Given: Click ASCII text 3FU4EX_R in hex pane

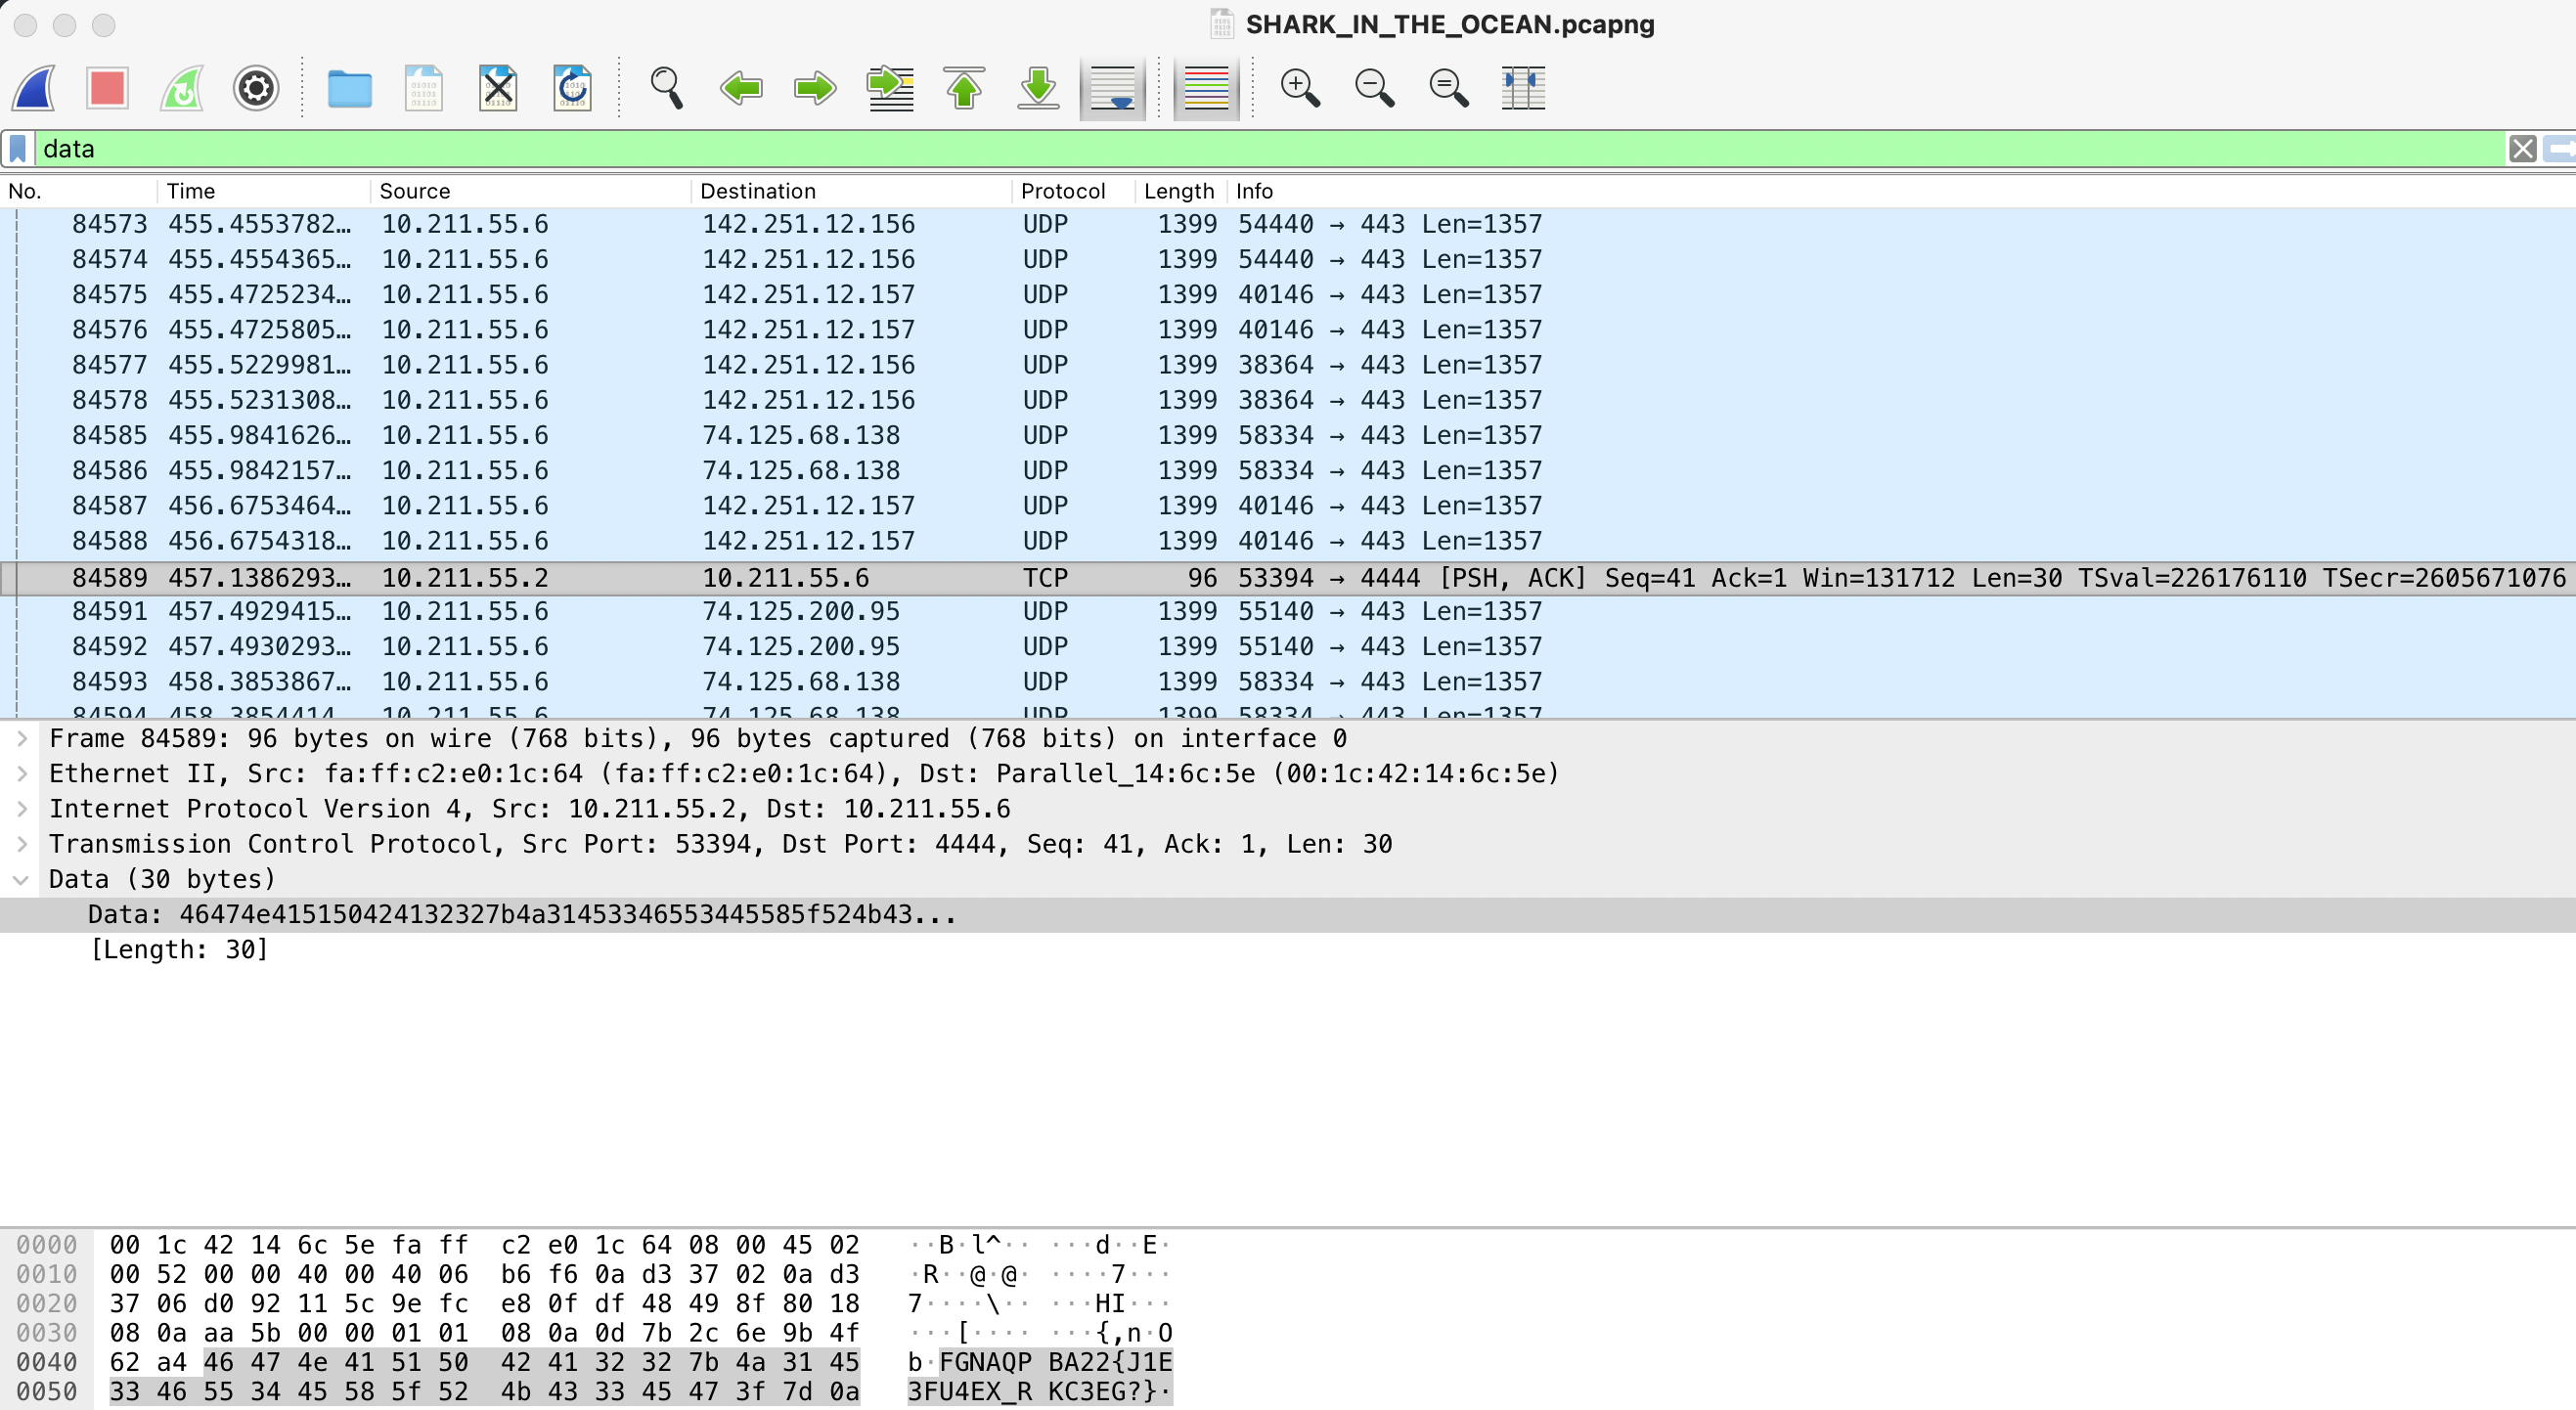Looking at the screenshot, I should click(x=969, y=1392).
